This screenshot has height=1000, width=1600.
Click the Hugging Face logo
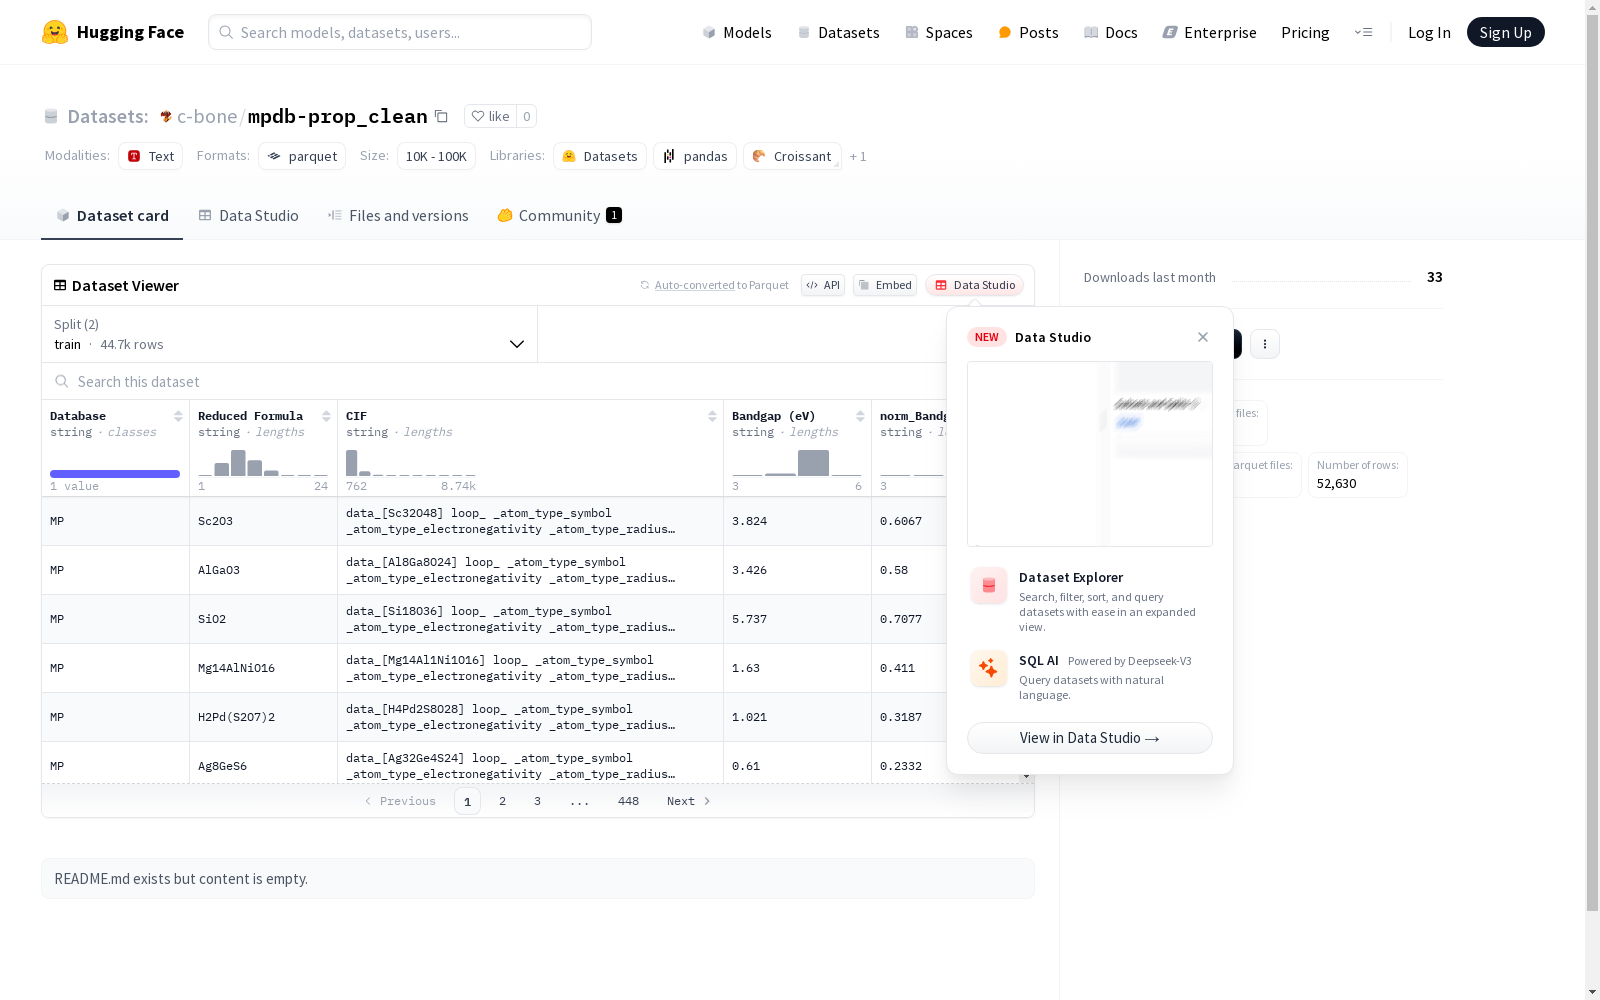click(x=113, y=32)
